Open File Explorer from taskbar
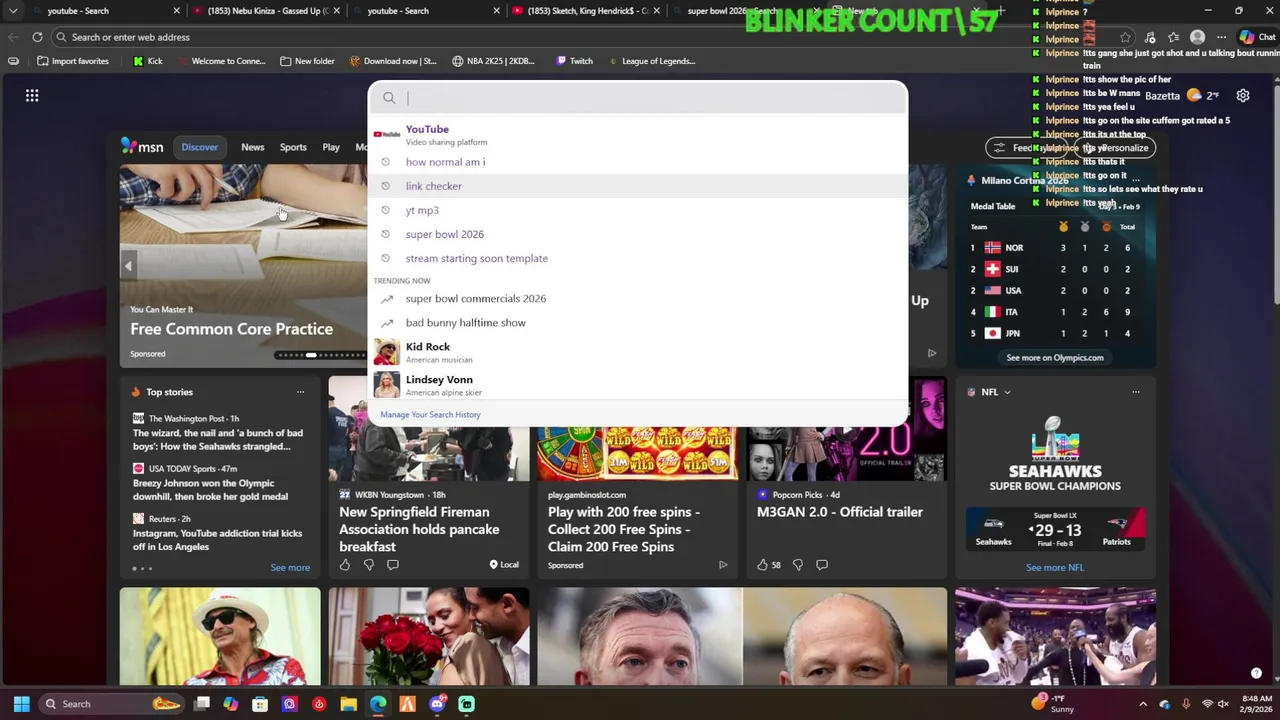The image size is (1280, 720). (x=348, y=704)
